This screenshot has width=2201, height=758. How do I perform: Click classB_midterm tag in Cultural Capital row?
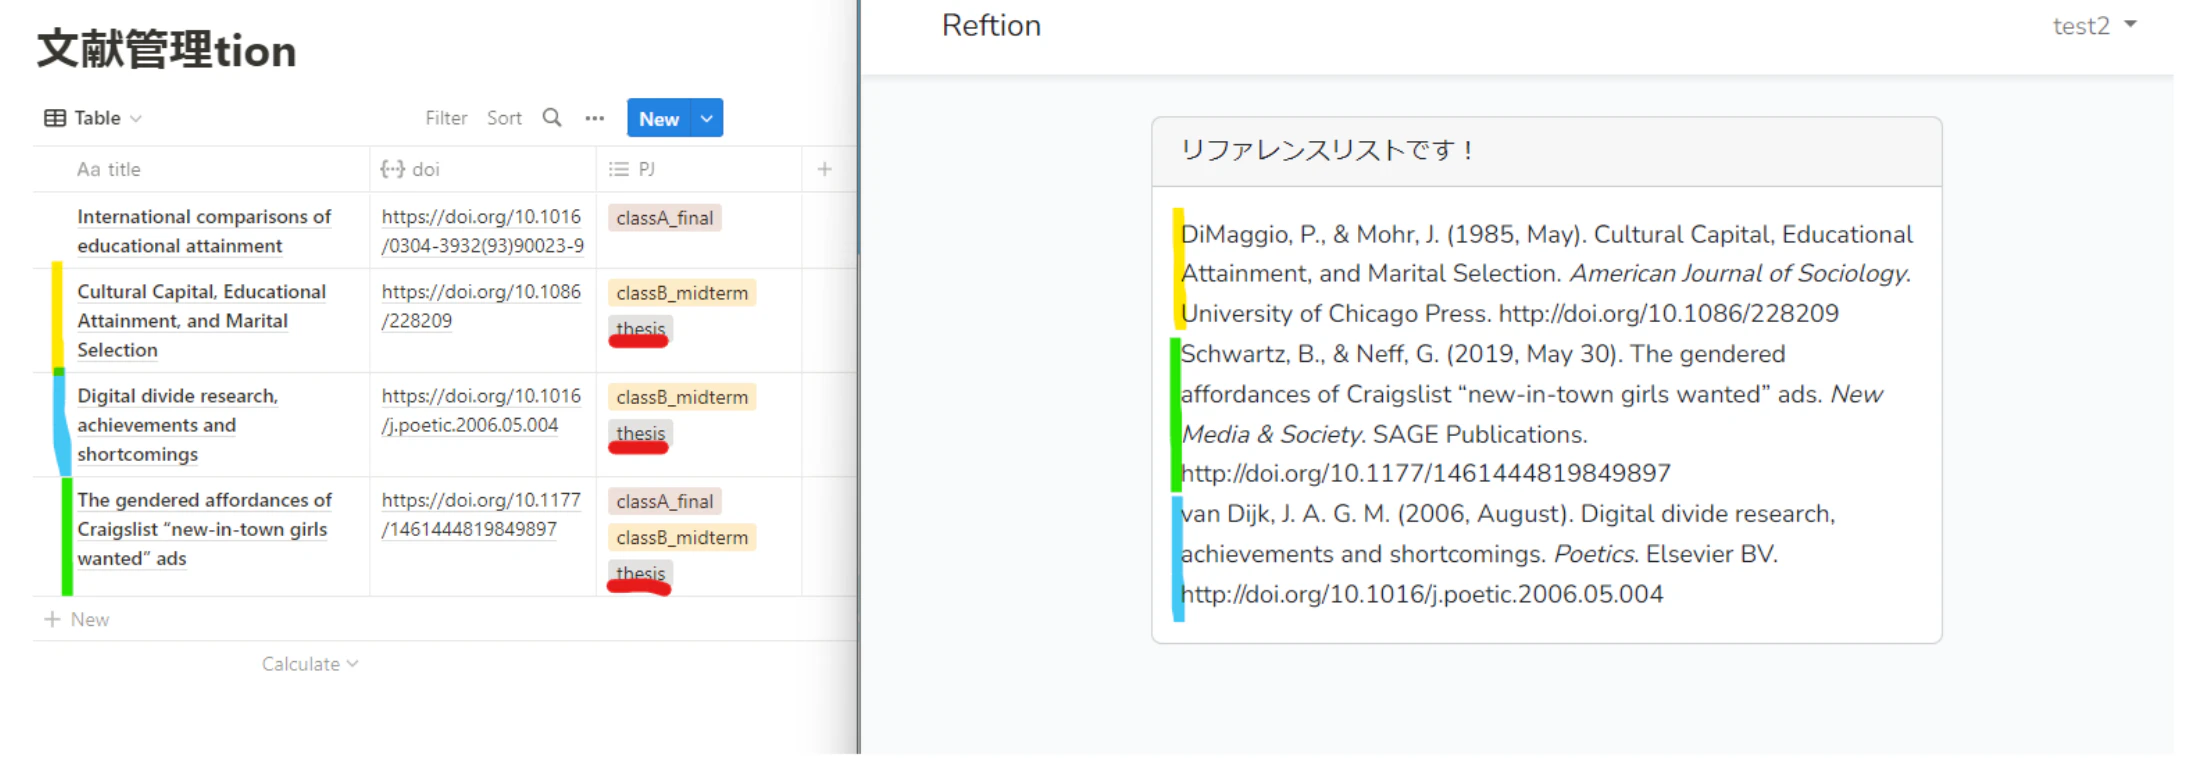tap(682, 293)
